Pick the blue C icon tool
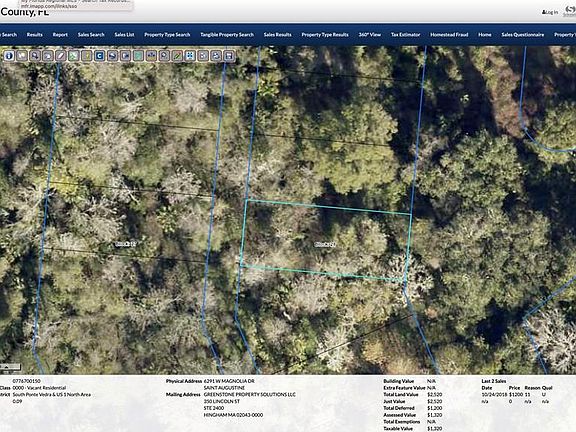The height and width of the screenshot is (432, 576). coord(100,56)
